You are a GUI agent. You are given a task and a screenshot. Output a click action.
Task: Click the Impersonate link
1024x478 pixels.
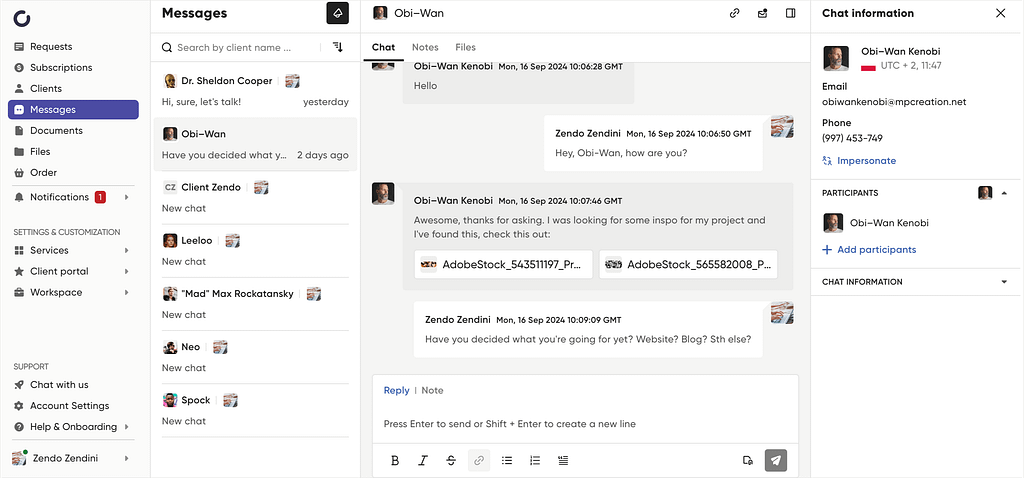pos(859,161)
